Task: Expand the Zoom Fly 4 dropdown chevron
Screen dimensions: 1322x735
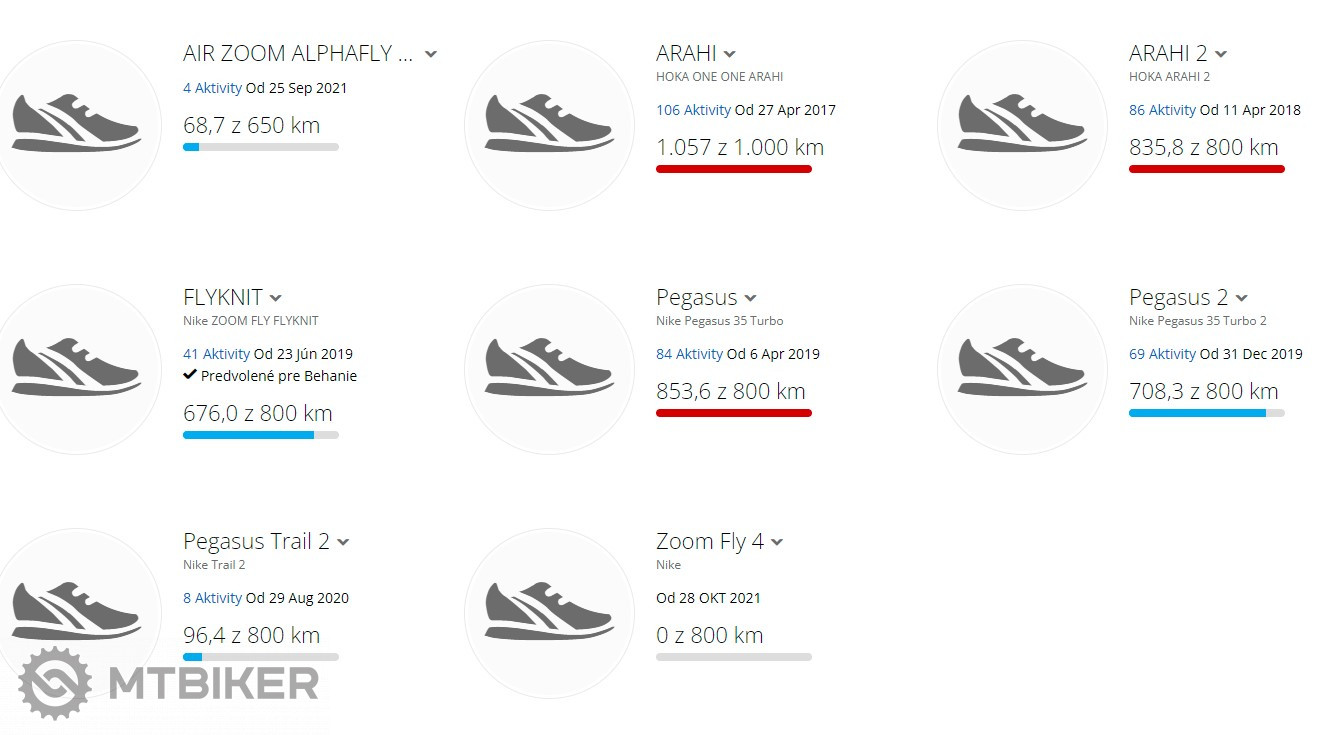Action: [777, 542]
